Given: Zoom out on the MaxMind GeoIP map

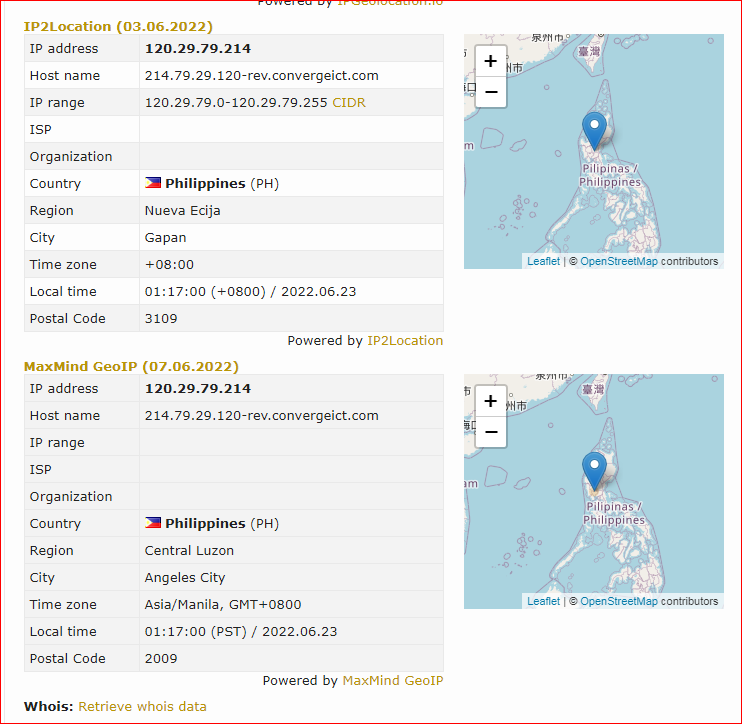Looking at the screenshot, I should click(x=491, y=432).
